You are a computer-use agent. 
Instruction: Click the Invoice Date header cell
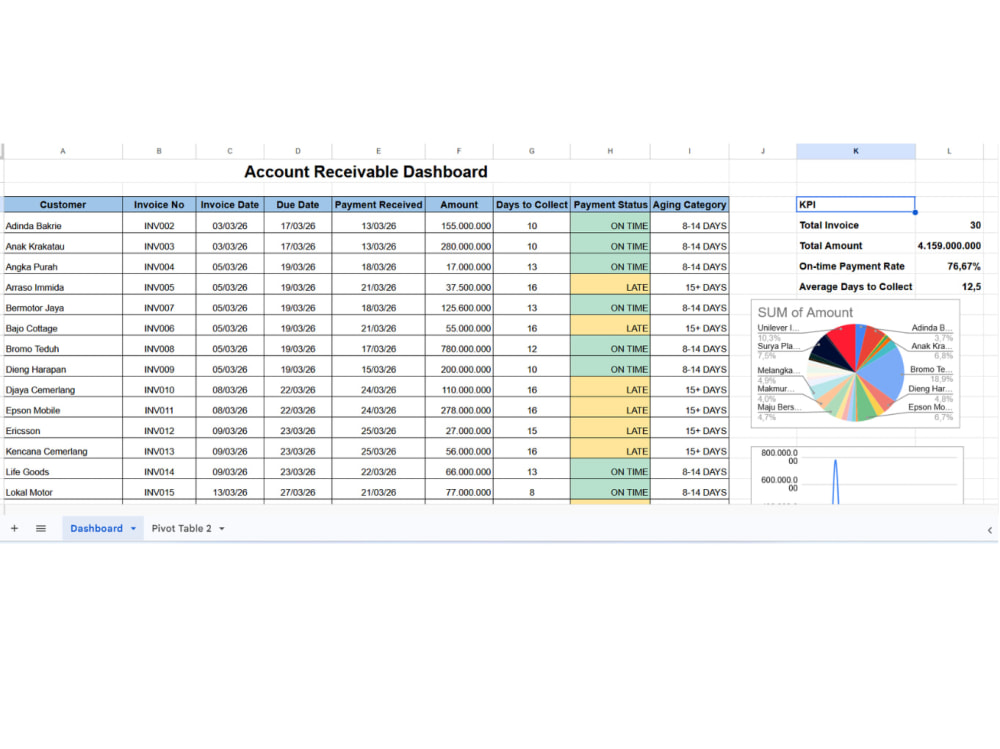point(230,205)
